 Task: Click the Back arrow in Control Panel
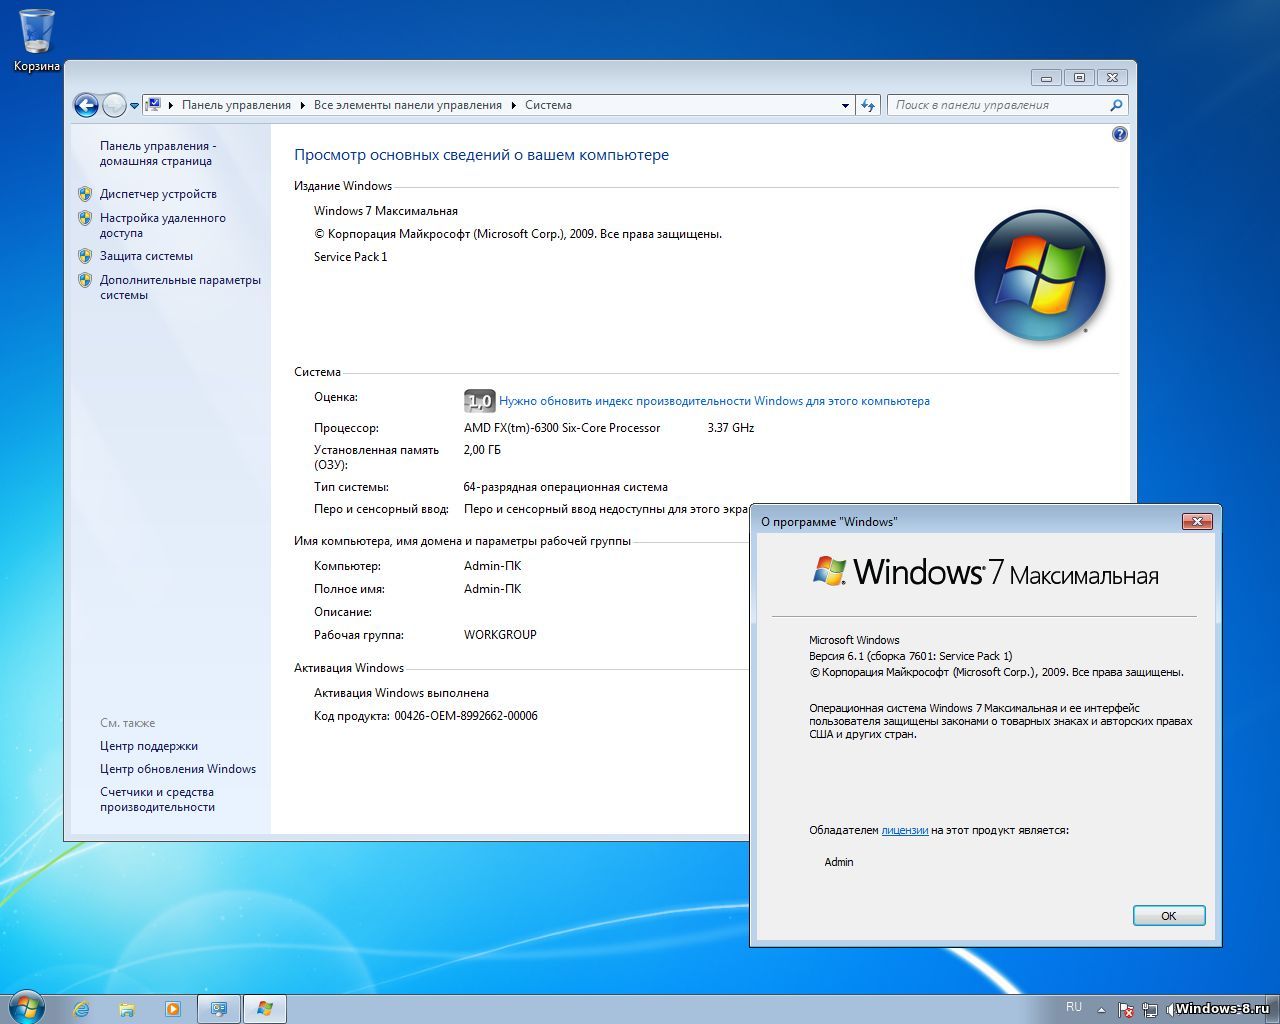tap(86, 104)
